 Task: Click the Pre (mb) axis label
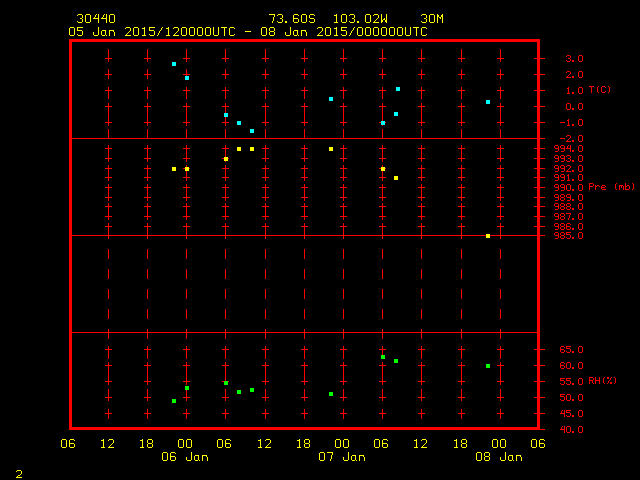(x=611, y=187)
